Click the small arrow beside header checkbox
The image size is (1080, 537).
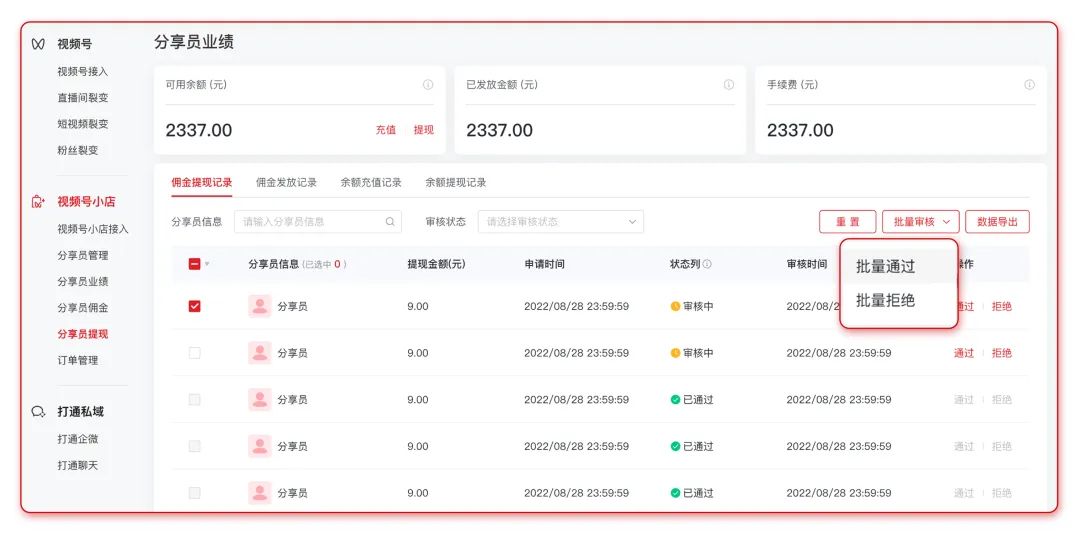208,265
